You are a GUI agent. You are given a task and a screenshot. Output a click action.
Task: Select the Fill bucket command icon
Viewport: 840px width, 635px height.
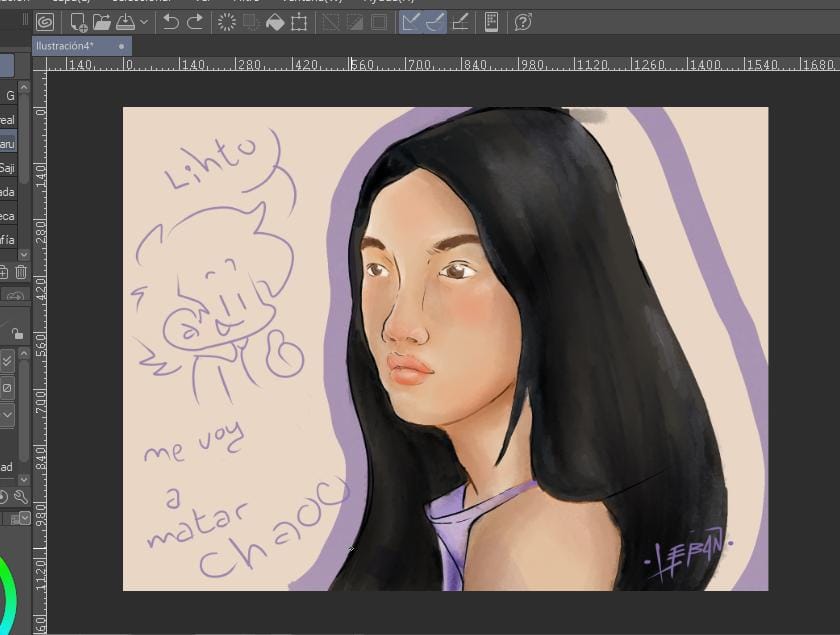pos(275,23)
